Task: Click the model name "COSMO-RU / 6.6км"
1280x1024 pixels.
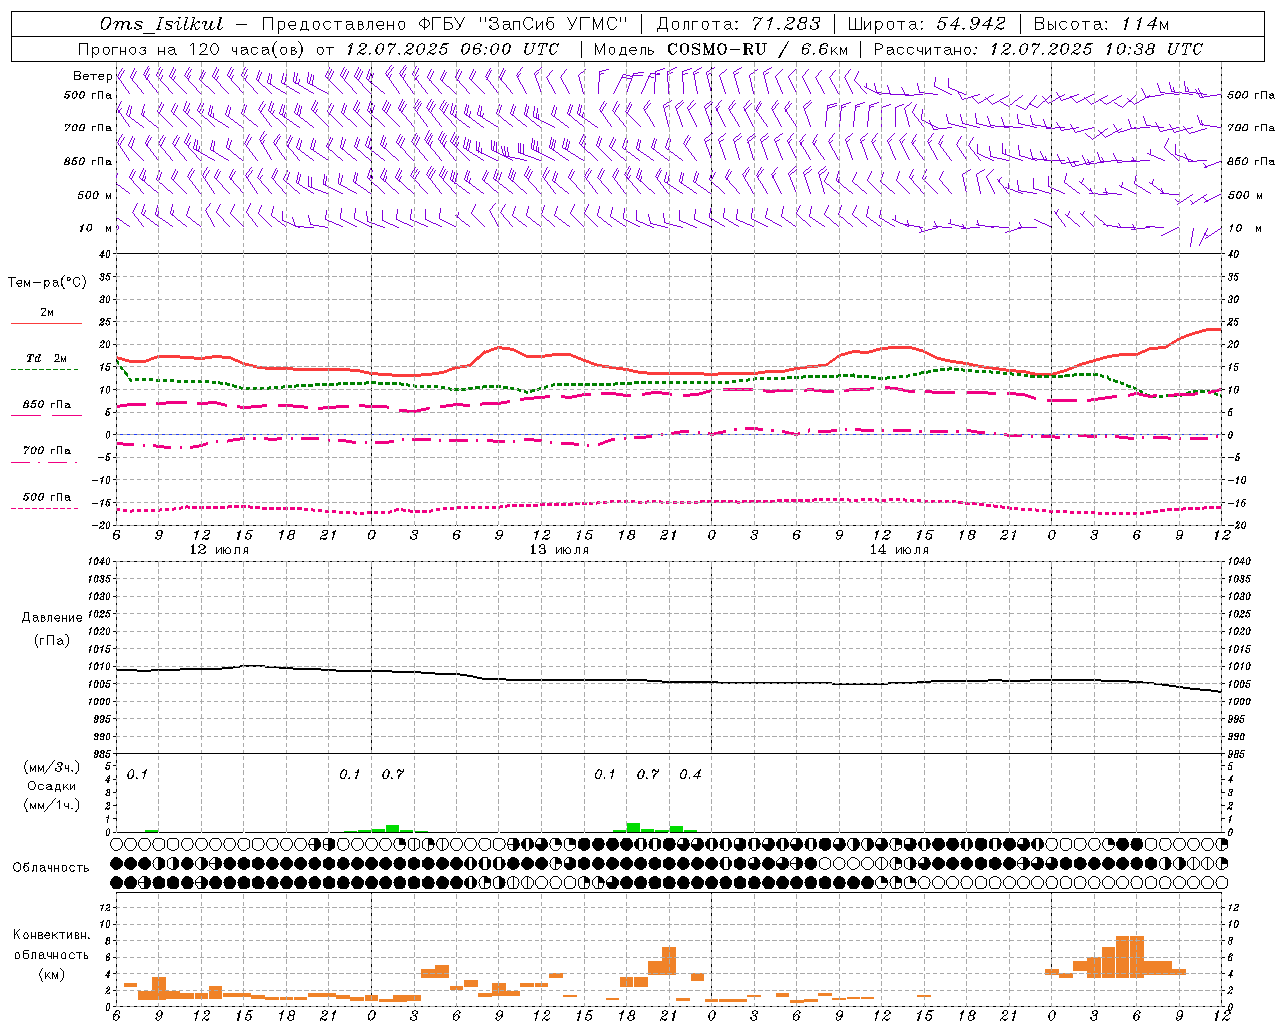Action: [x=757, y=49]
